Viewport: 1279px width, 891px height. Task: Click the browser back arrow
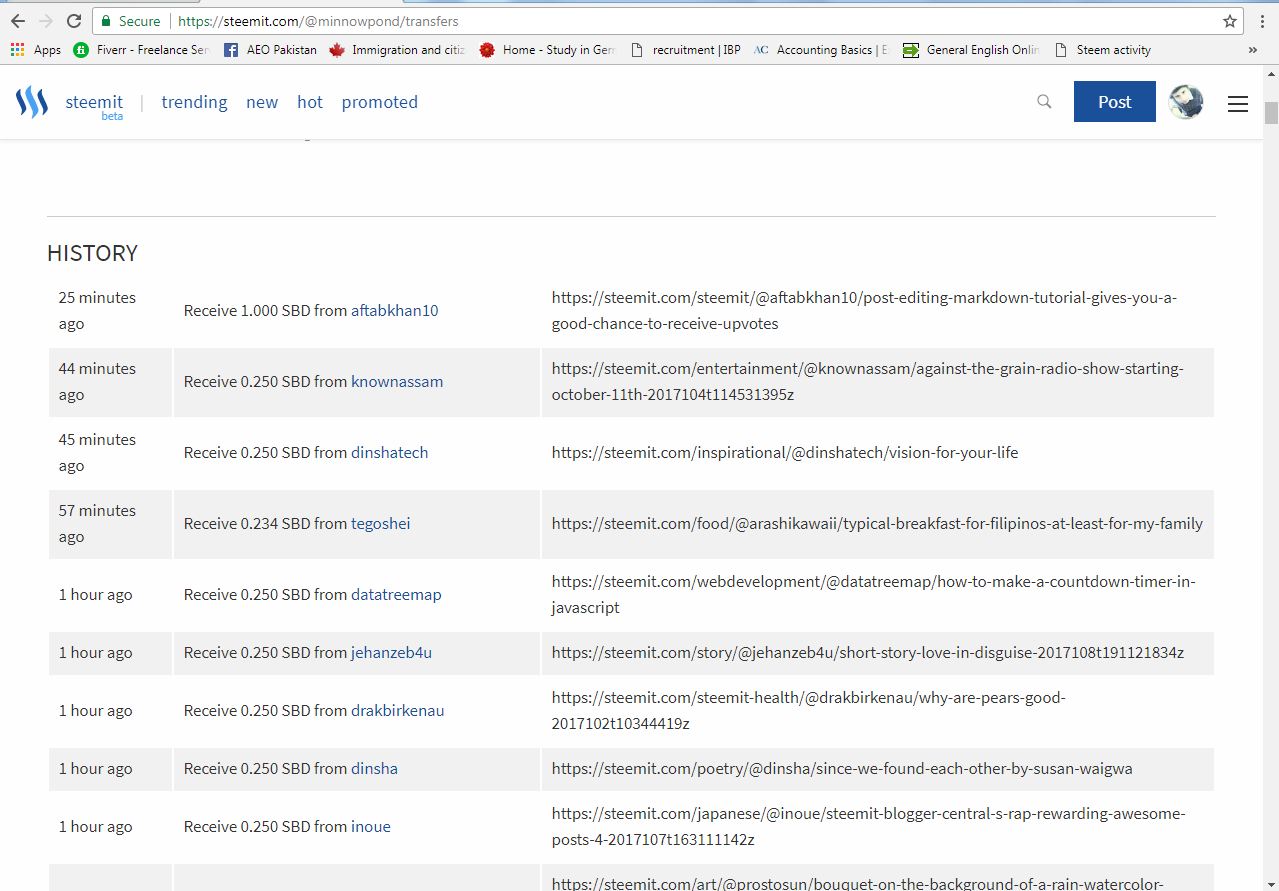(18, 21)
